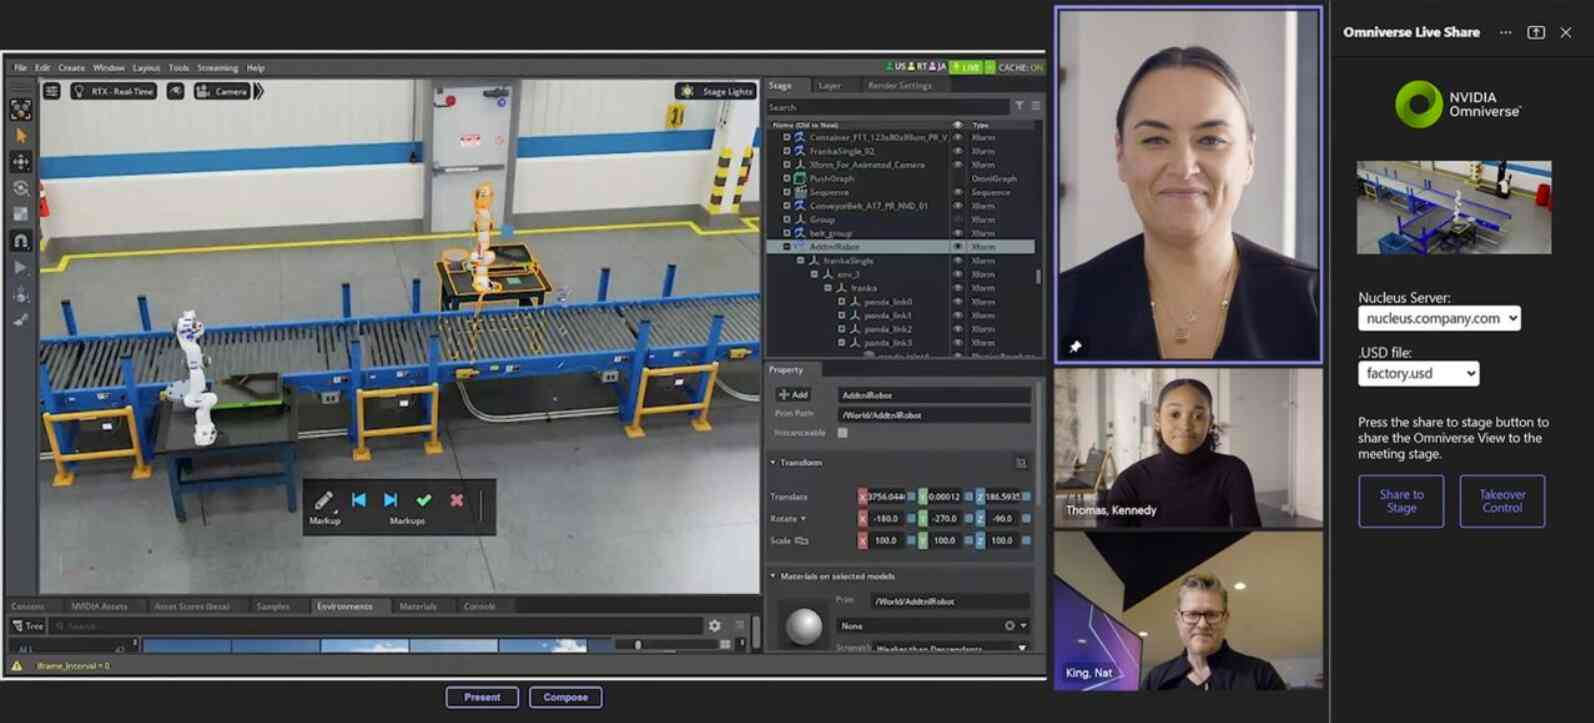This screenshot has width=1594, height=723.
Task: Toggle visibility of panda_link0
Action: click(958, 301)
